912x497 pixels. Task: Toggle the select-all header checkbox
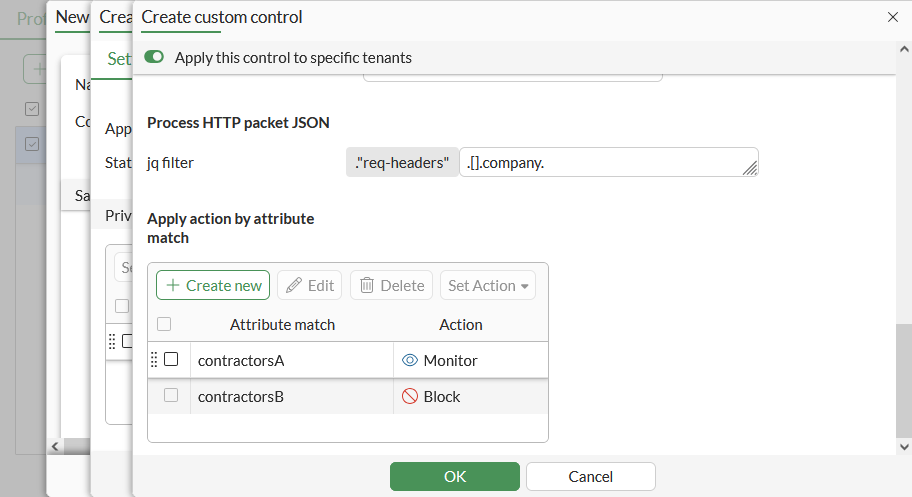pyautogui.click(x=165, y=324)
